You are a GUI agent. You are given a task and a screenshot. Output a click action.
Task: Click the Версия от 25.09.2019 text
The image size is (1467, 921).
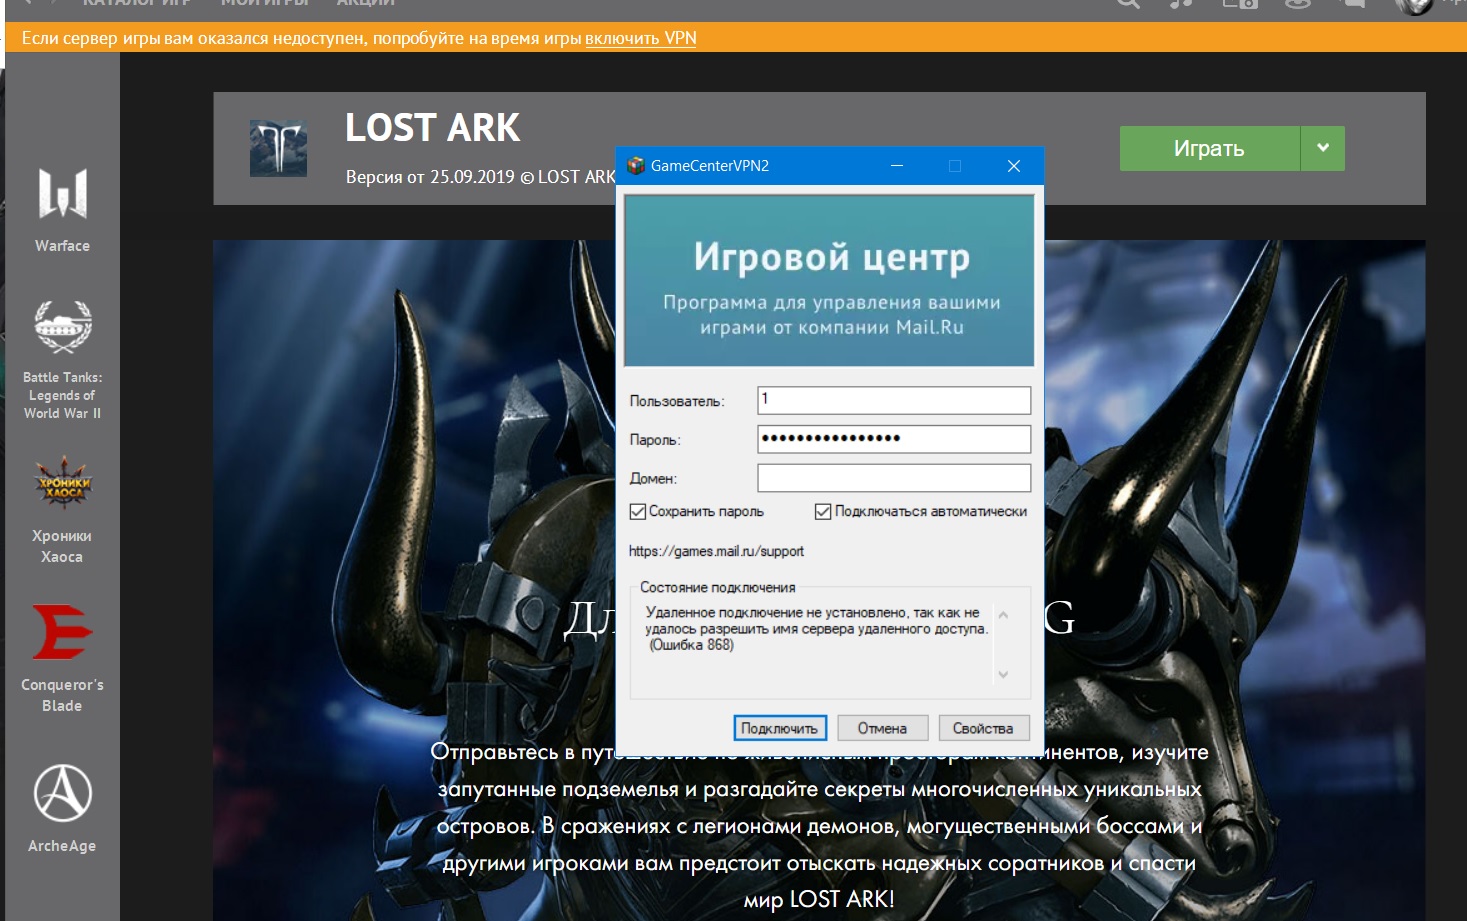coord(430,177)
